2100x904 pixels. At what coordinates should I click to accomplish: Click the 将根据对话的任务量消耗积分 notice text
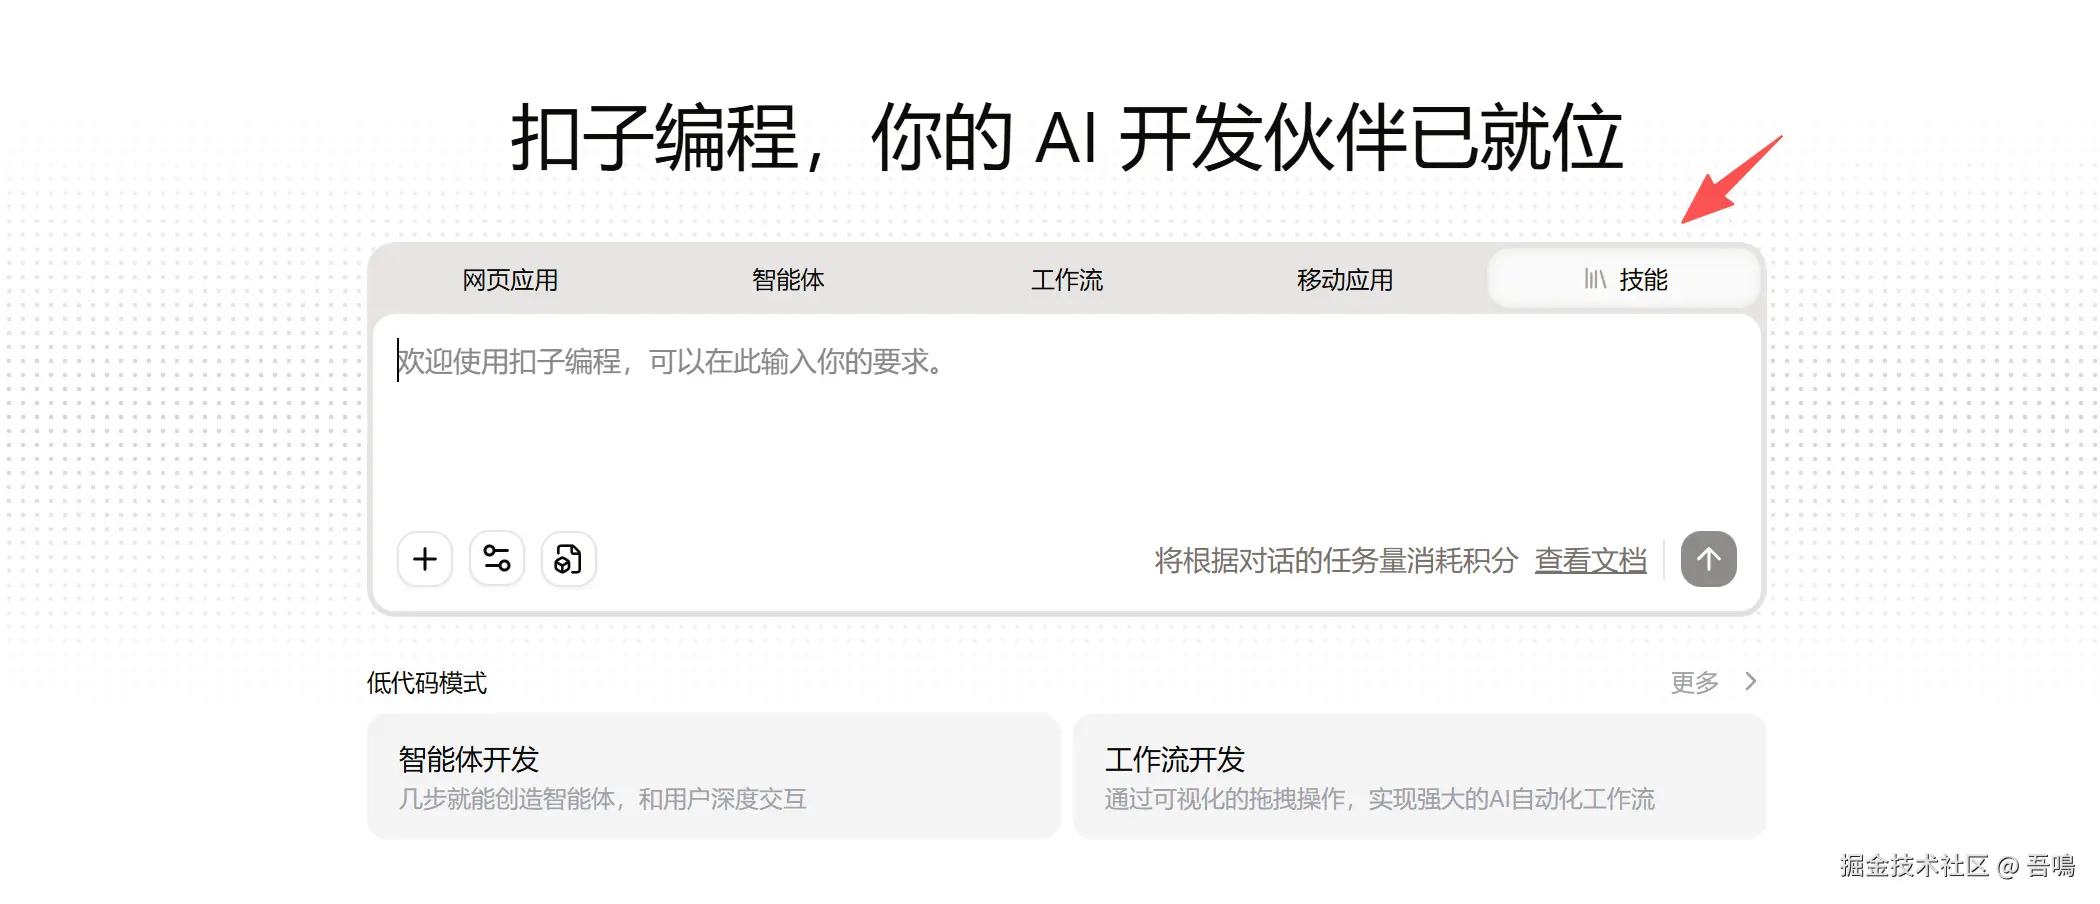point(1336,560)
